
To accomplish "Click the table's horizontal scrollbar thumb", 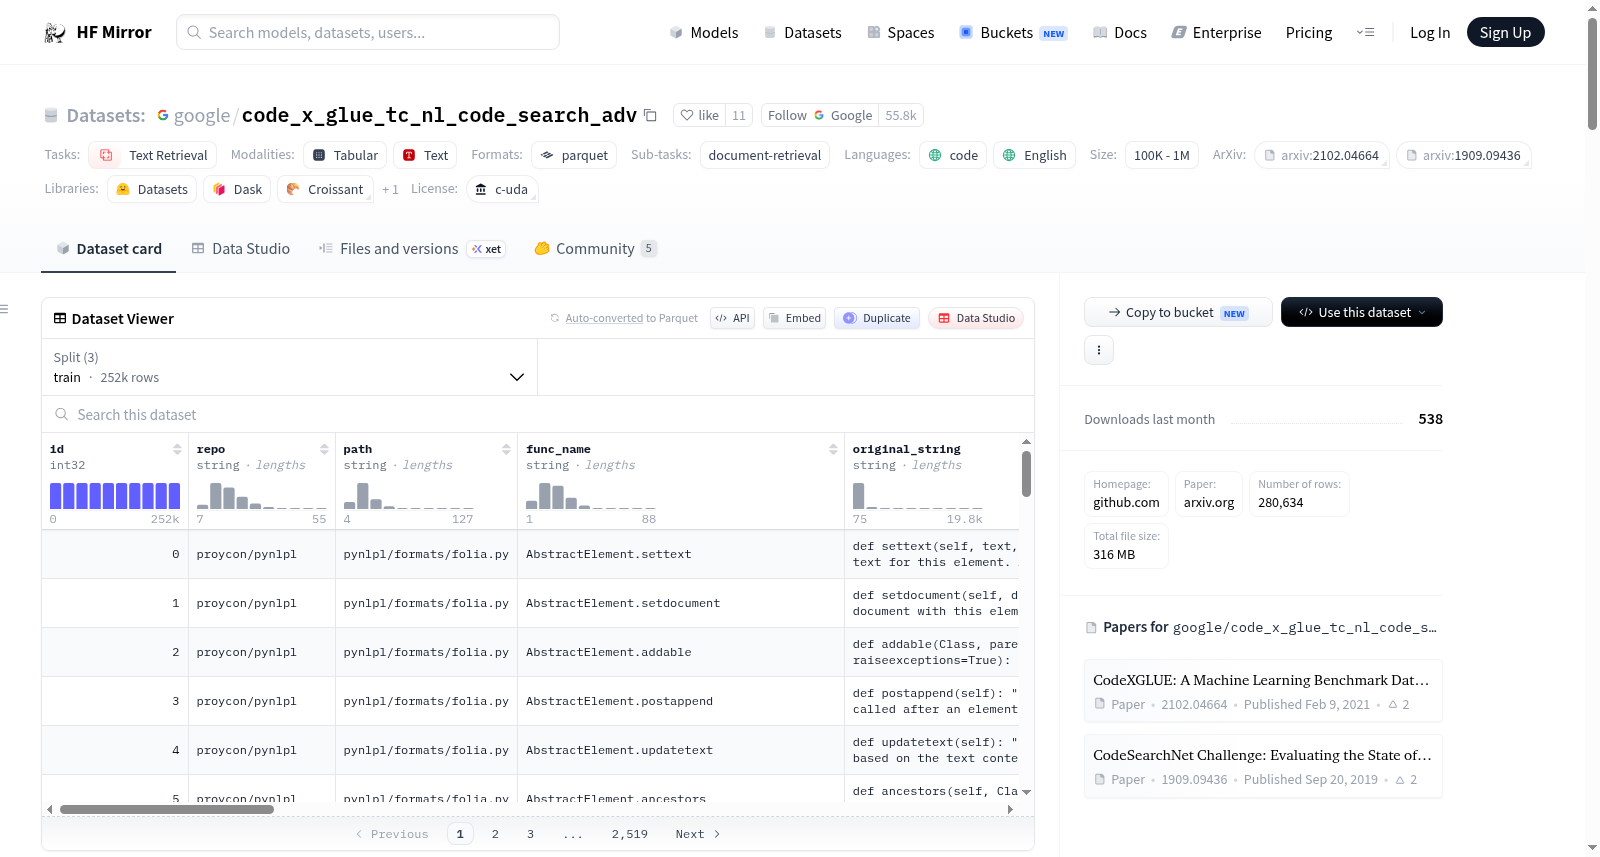I will [x=167, y=809].
